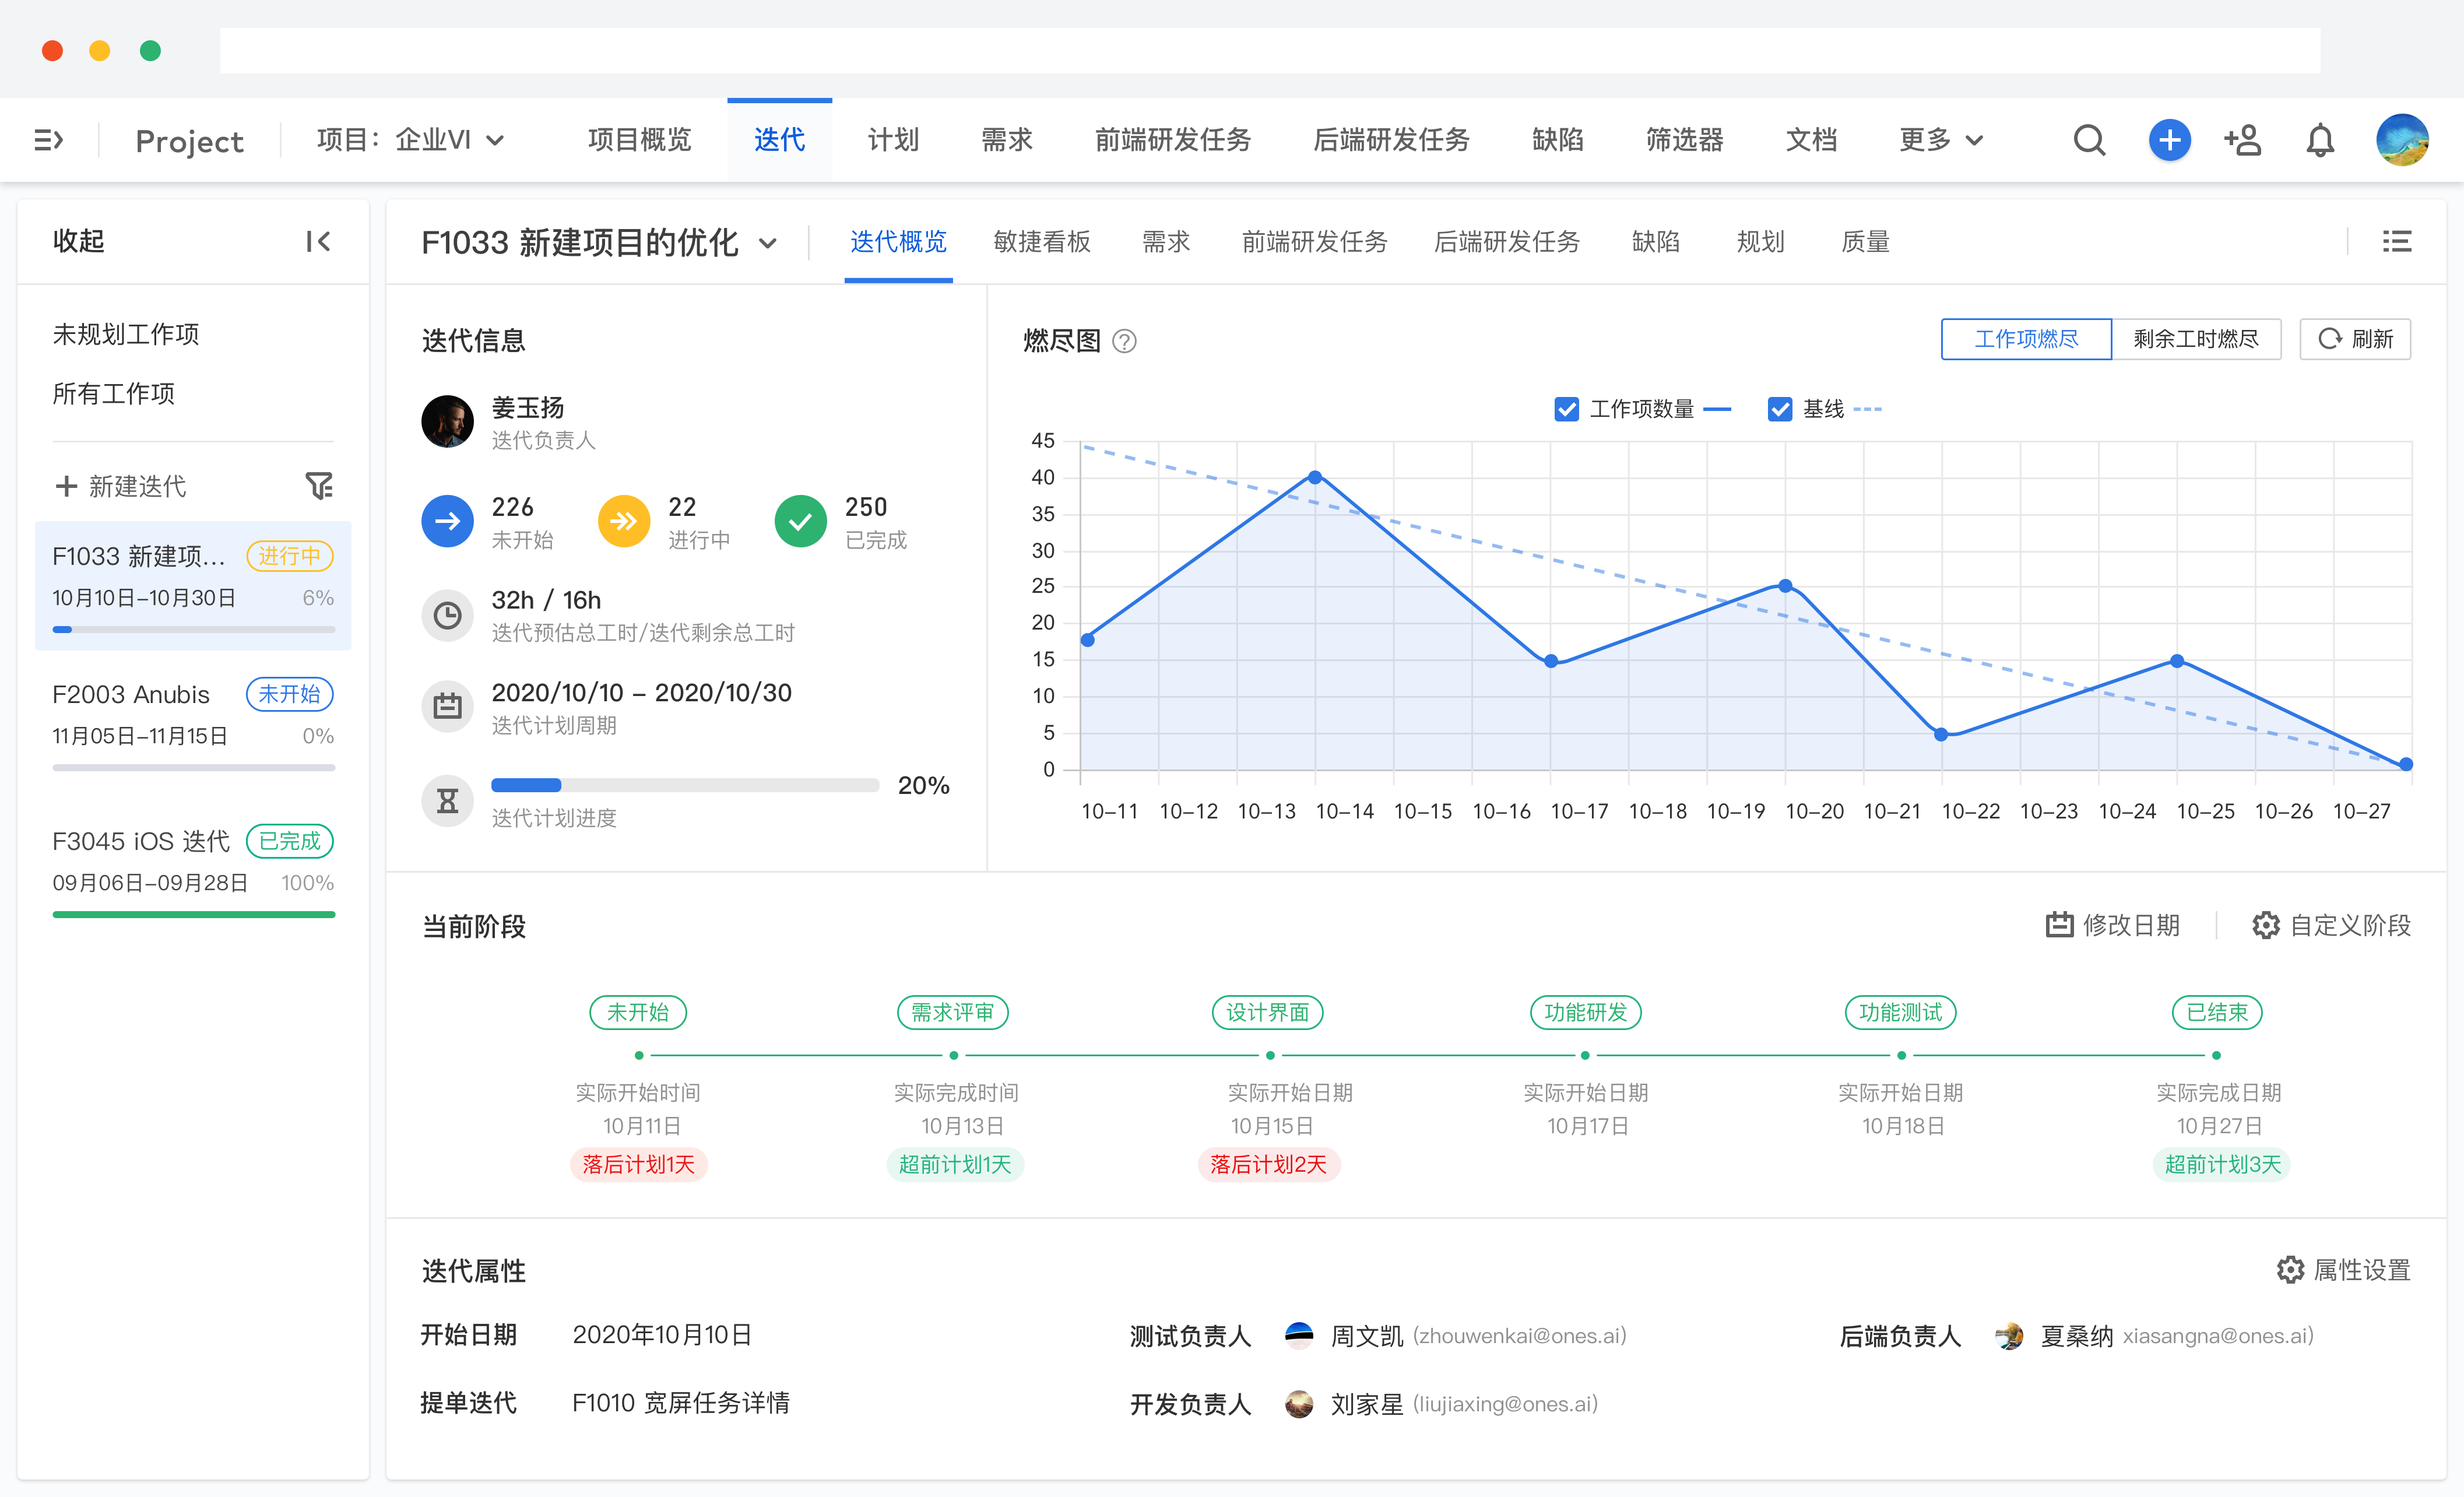Refresh the burndown chart
Image resolution: width=2464 pixels, height=1497 pixels.
2355,339
